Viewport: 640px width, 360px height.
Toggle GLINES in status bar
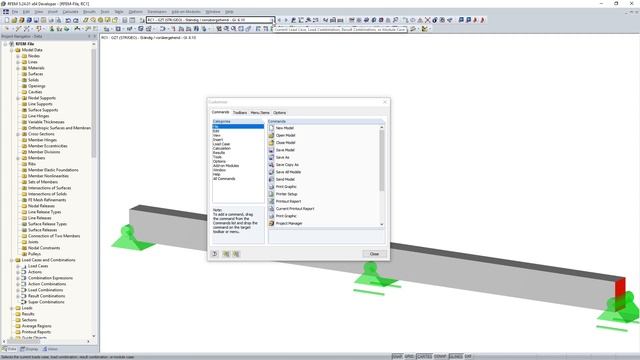[x=456, y=357]
